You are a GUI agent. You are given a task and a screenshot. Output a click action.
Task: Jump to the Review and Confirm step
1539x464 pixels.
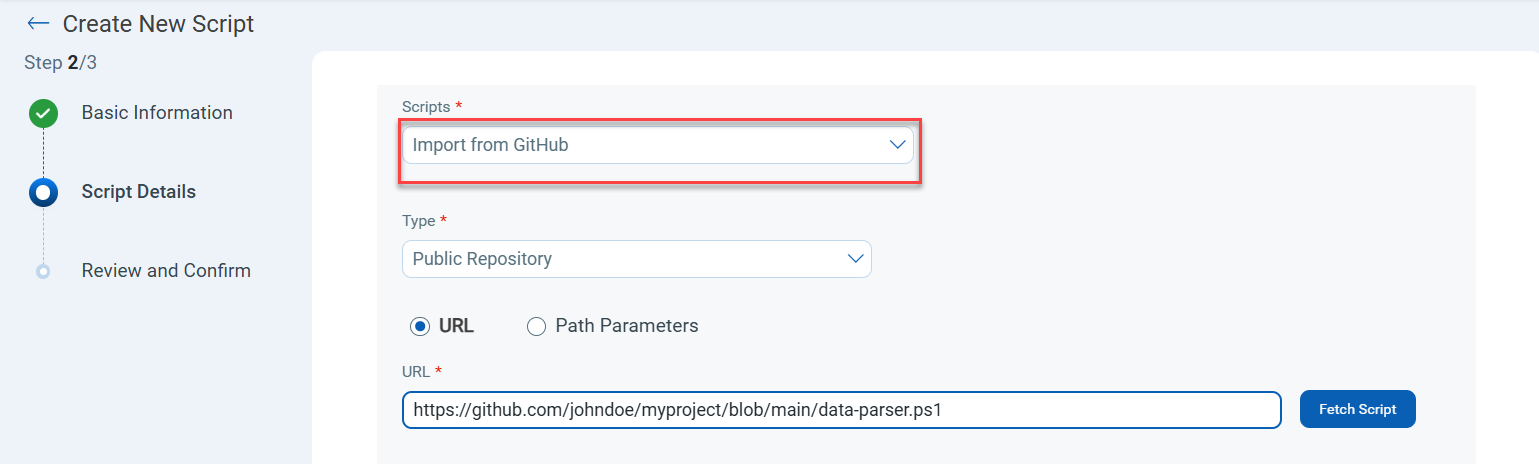pyautogui.click(x=166, y=271)
